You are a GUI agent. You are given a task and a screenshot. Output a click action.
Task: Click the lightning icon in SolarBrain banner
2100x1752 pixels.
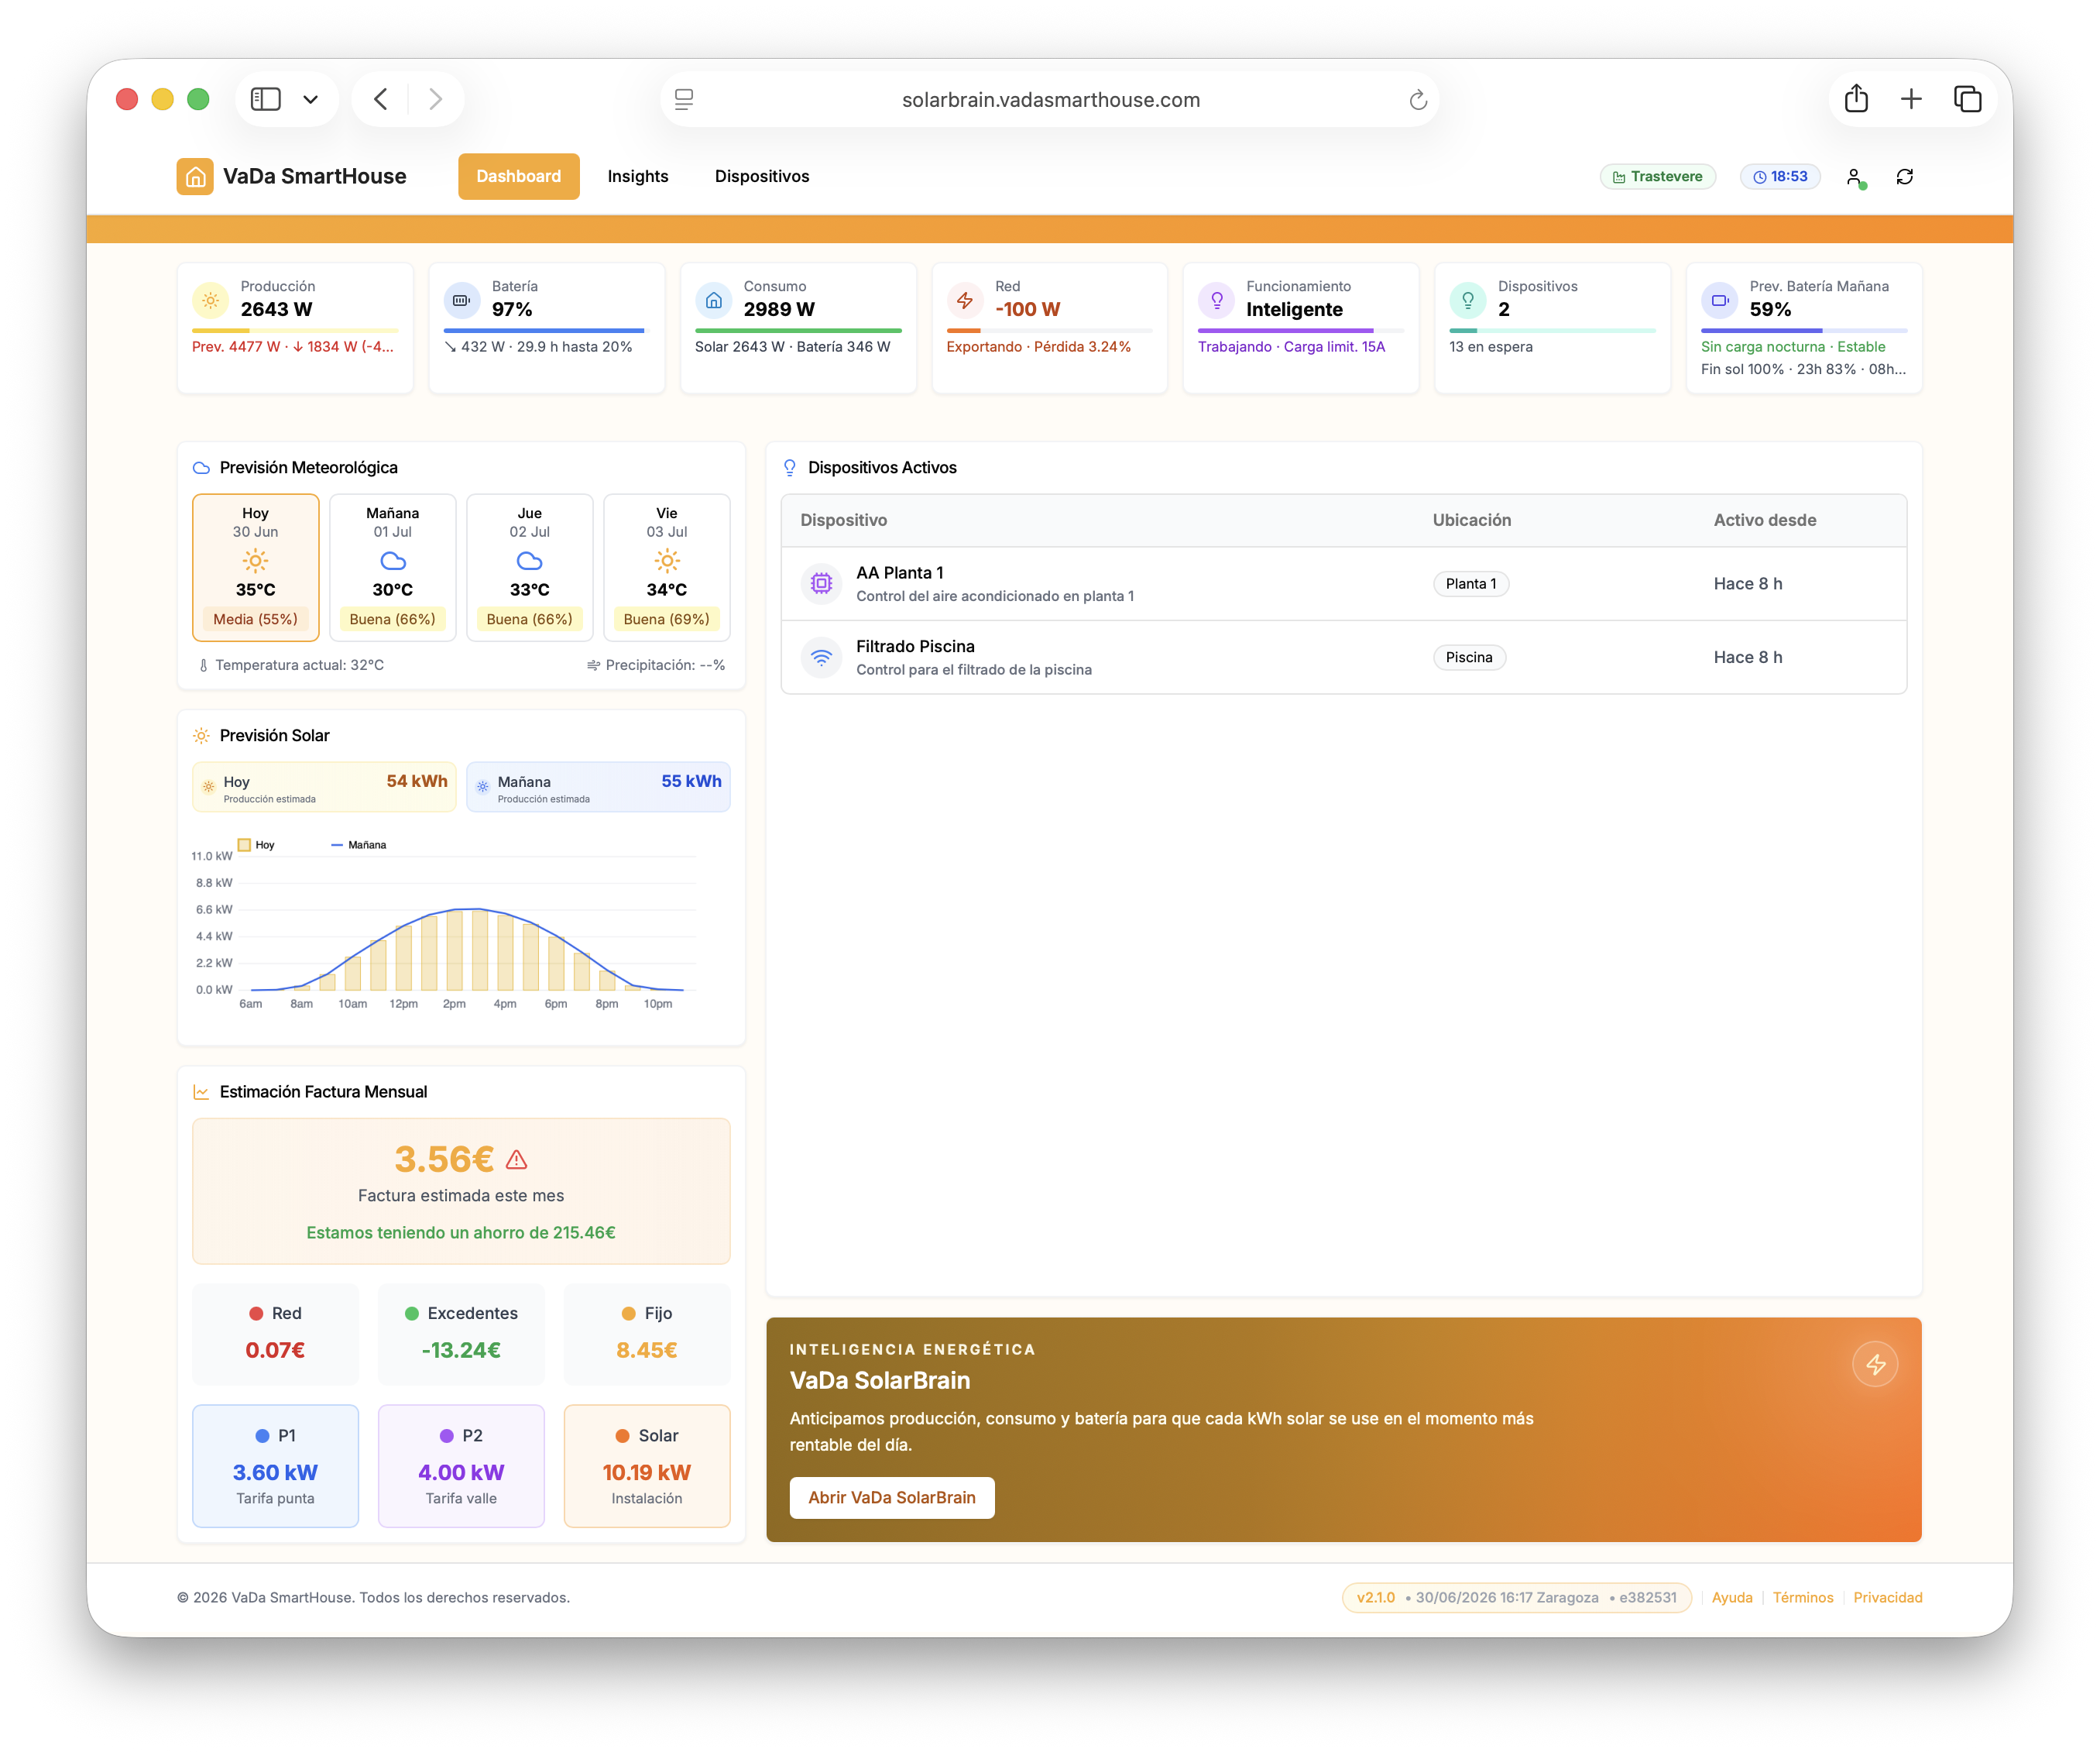click(1875, 1364)
